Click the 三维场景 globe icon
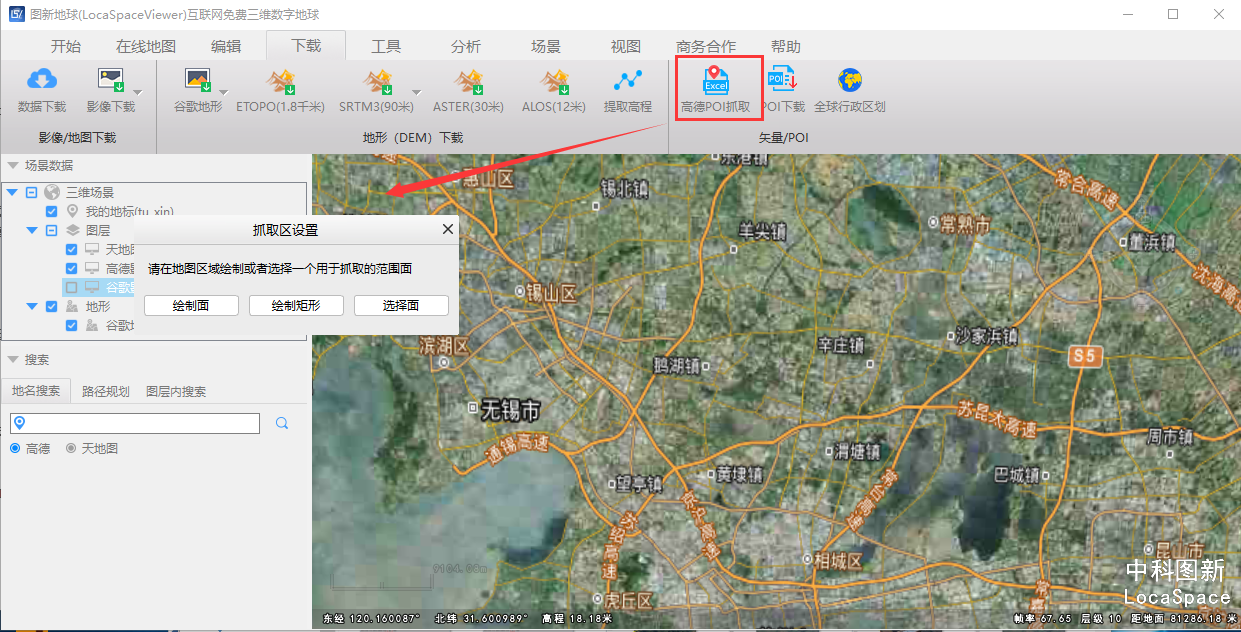Image resolution: width=1241 pixels, height=632 pixels. (52, 192)
